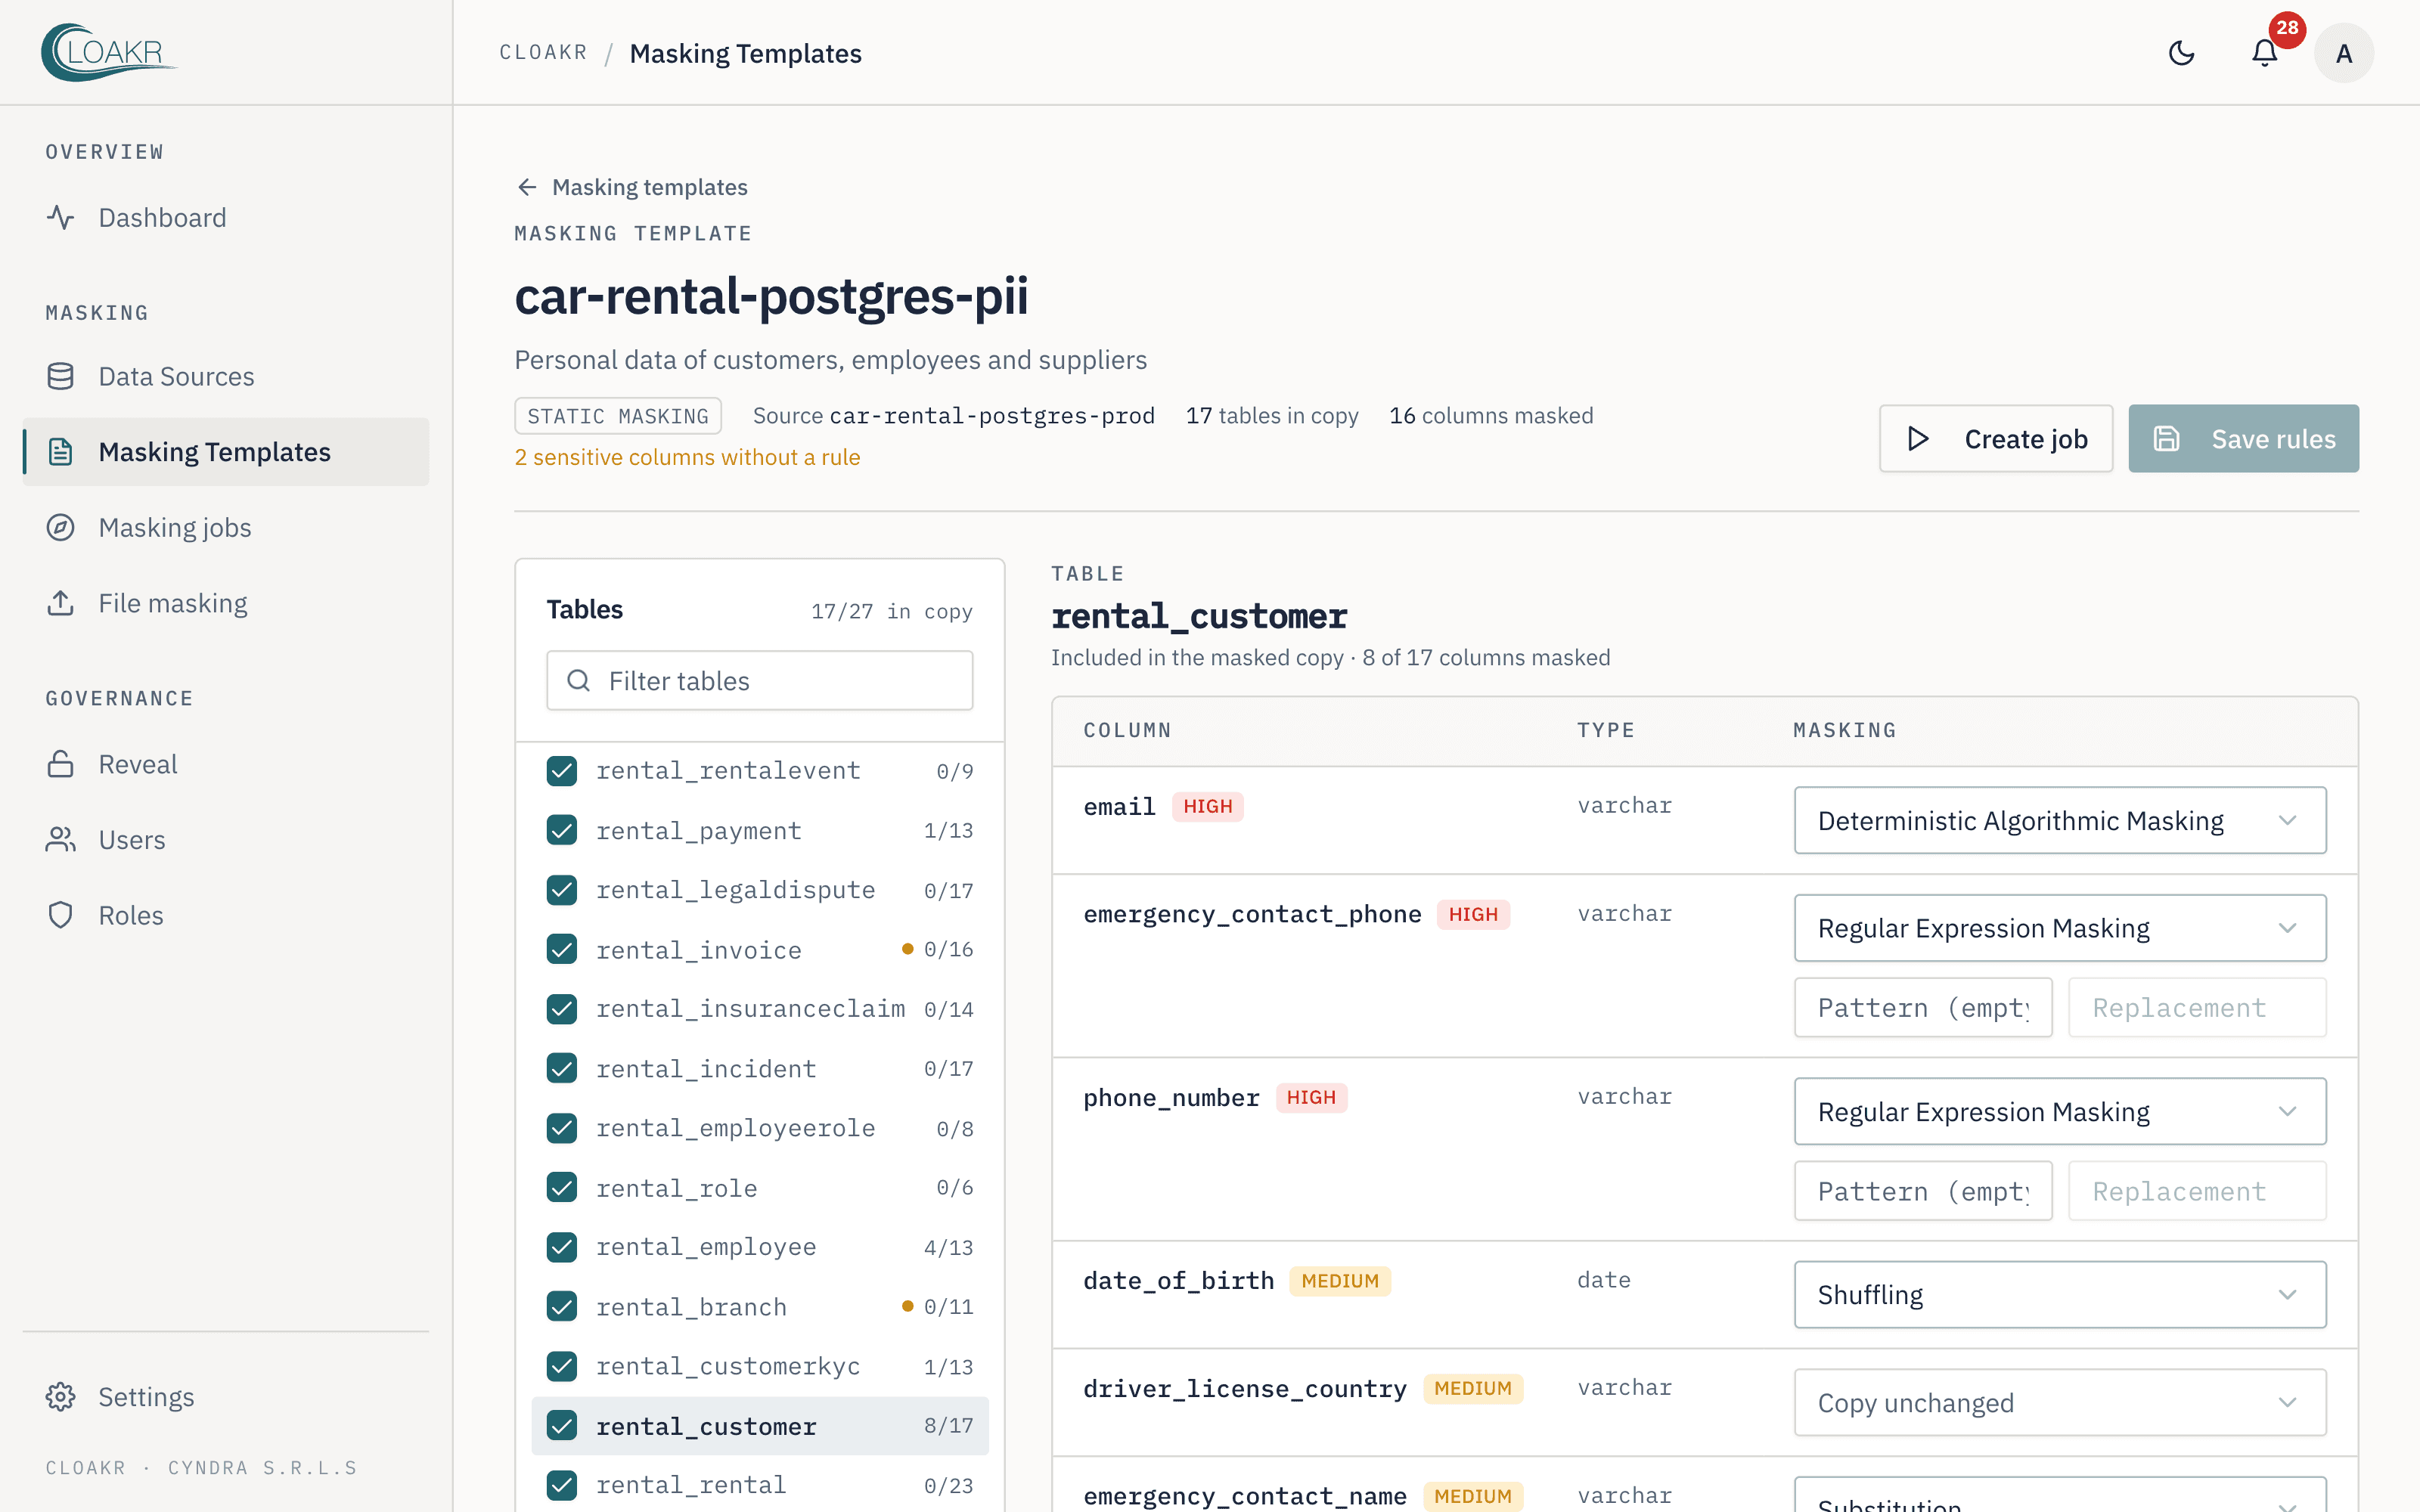This screenshot has height=1512, width=2420.
Task: Uncheck the rental_payment table checkbox
Action: click(x=562, y=830)
